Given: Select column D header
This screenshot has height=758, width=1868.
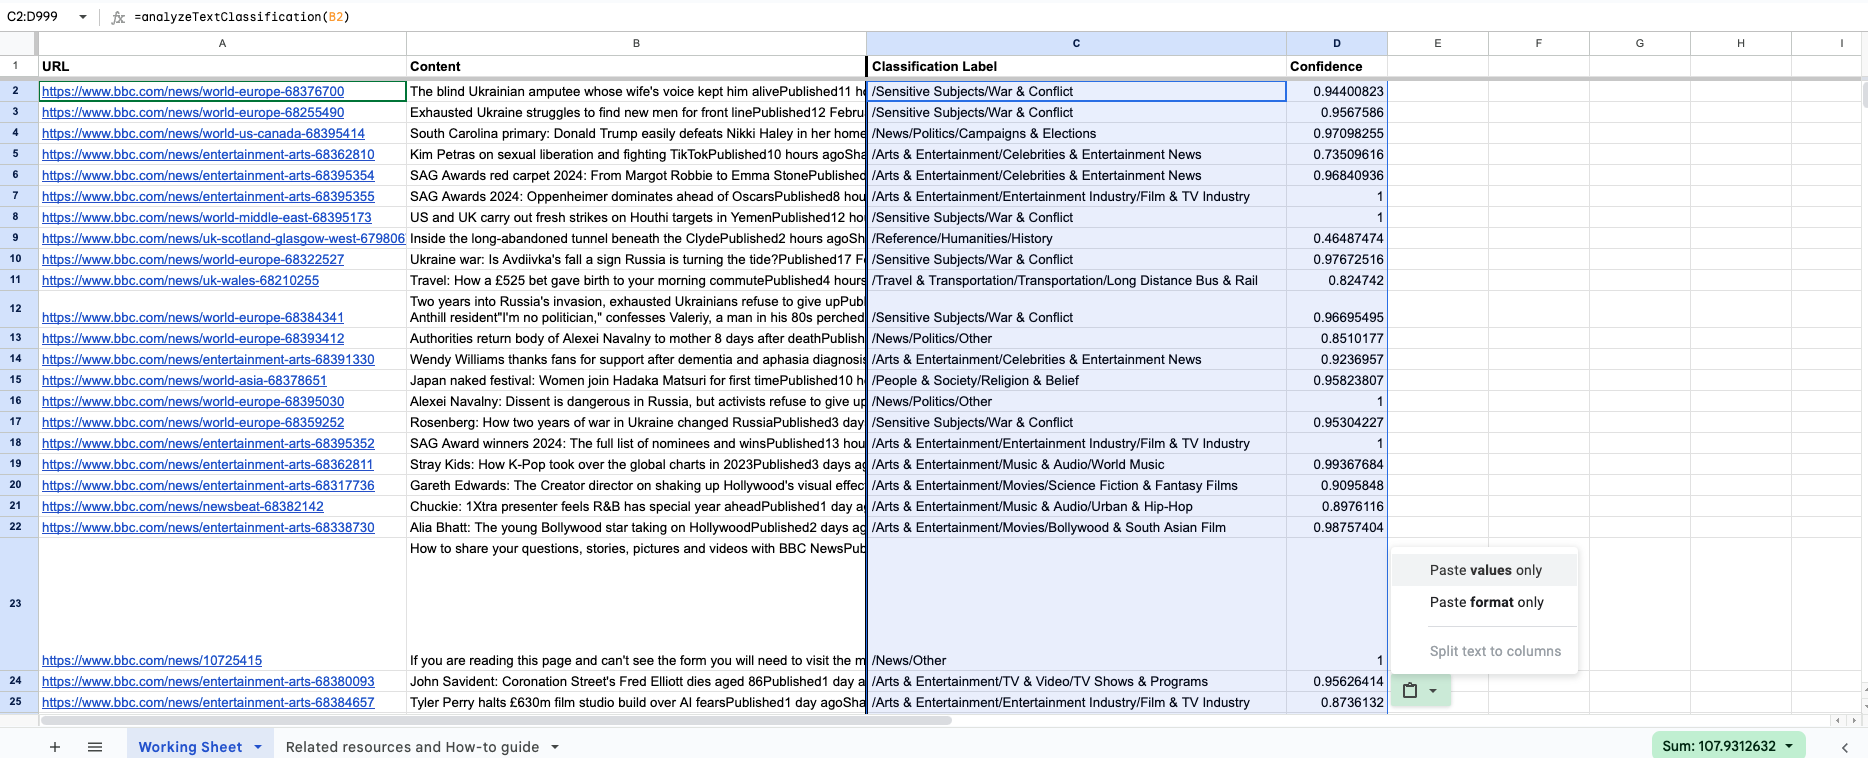Looking at the screenshot, I should (1337, 43).
